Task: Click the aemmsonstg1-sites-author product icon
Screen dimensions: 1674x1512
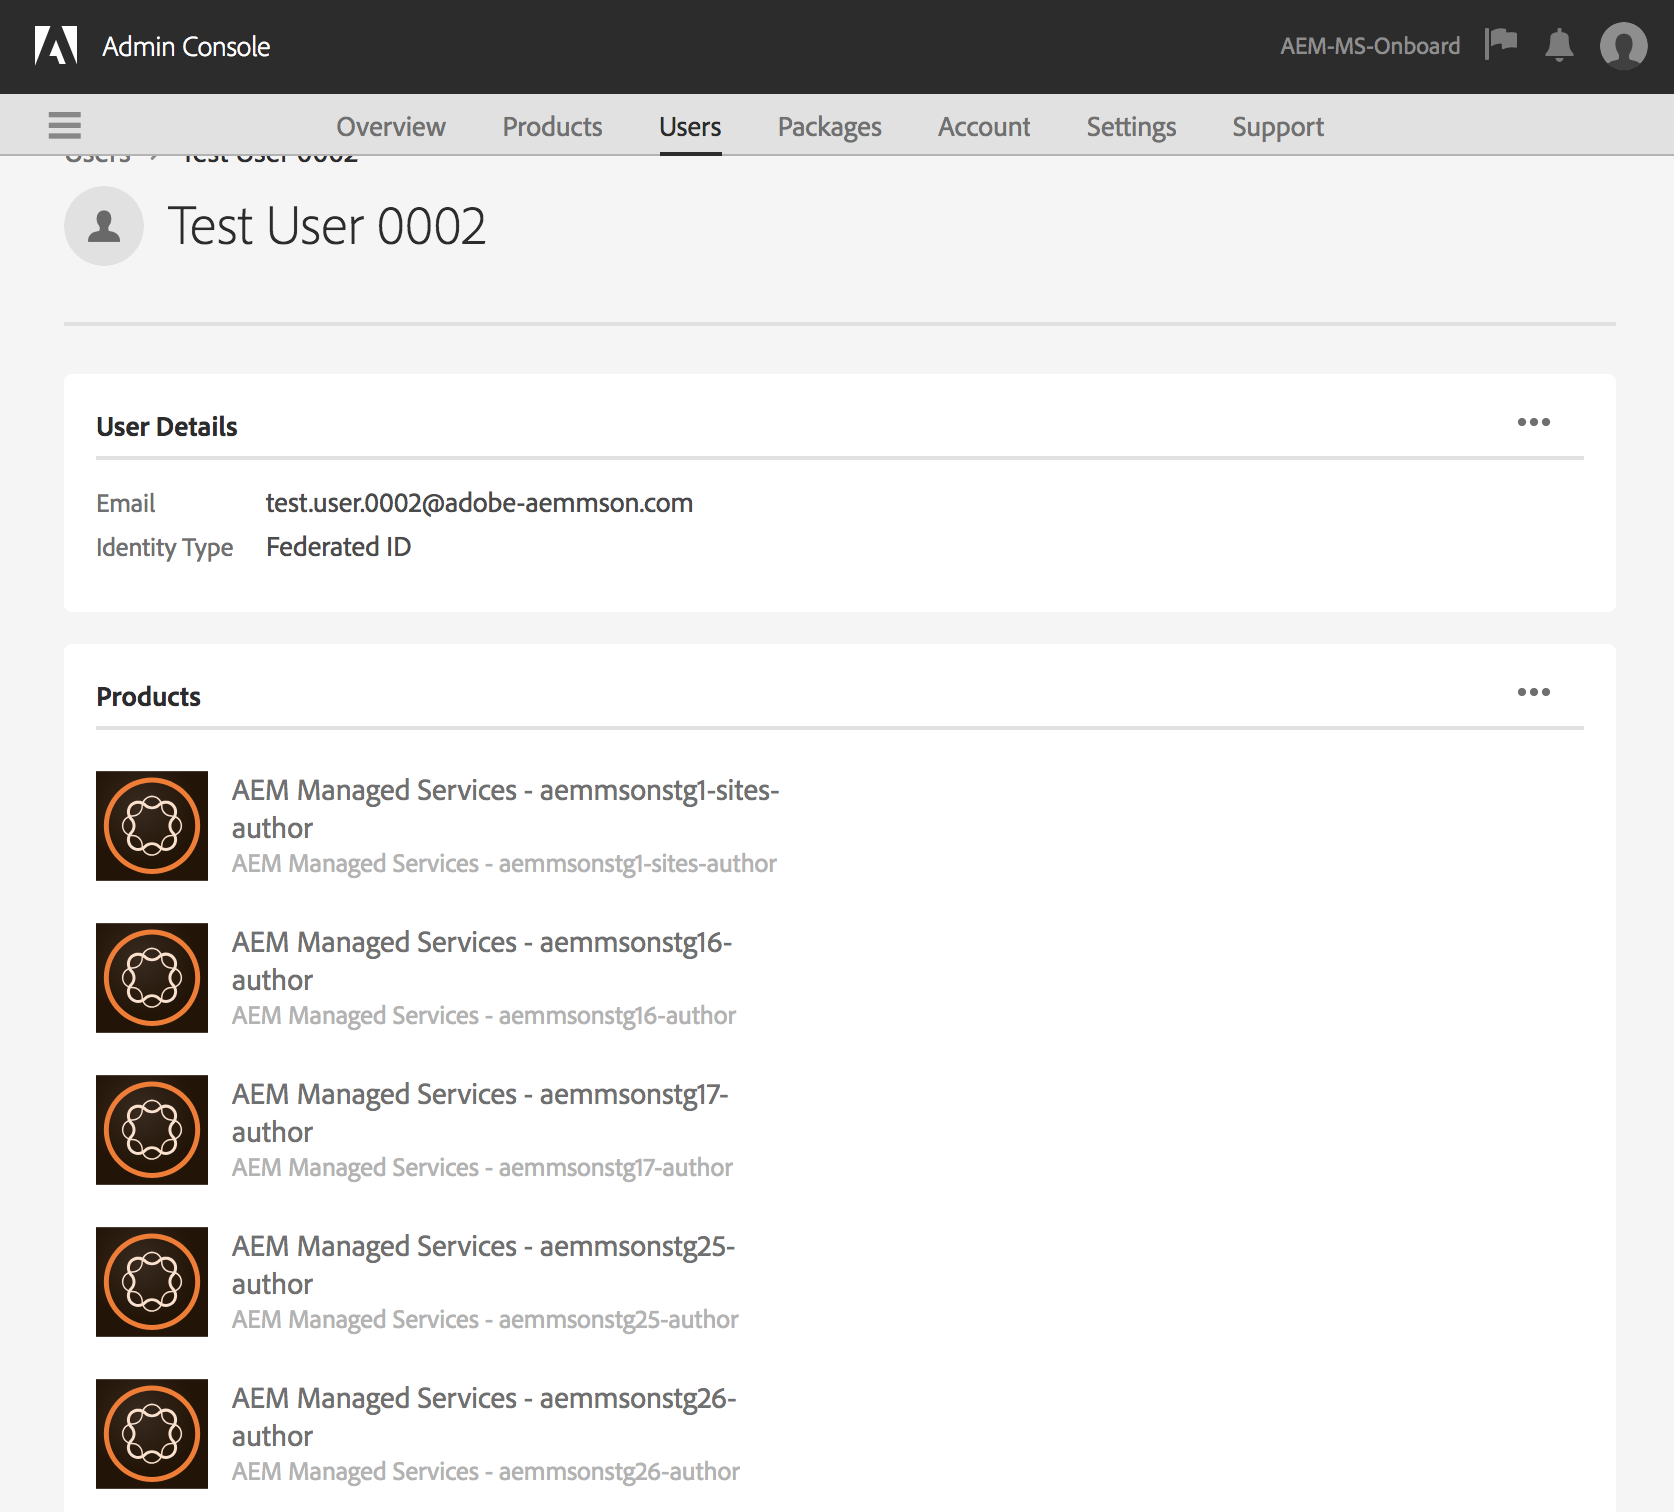Action: 152,826
